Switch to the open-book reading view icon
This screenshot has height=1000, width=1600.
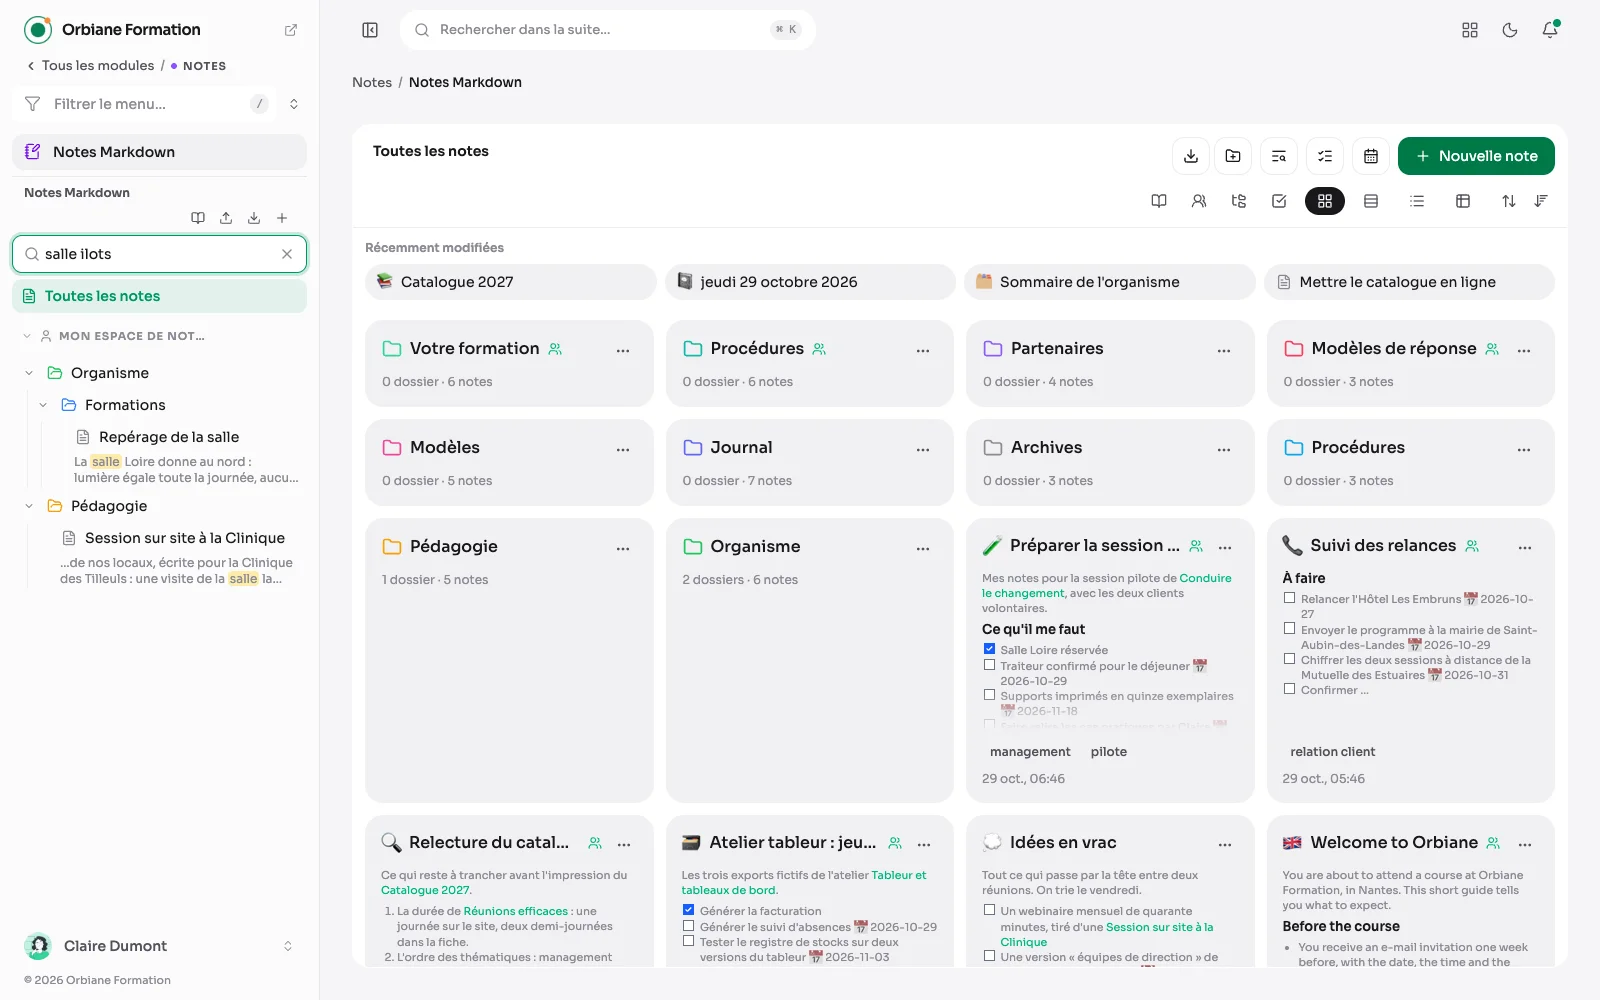pyautogui.click(x=1159, y=201)
